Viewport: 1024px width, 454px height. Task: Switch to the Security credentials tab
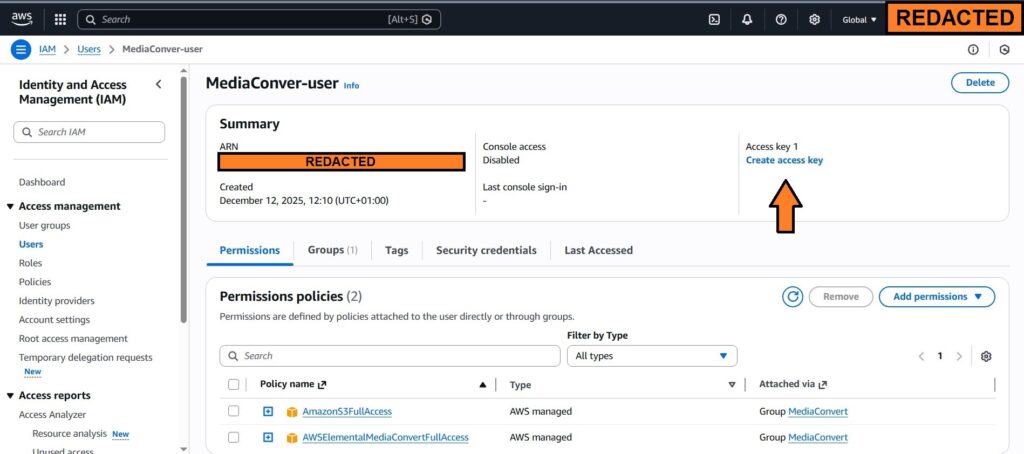click(x=486, y=250)
